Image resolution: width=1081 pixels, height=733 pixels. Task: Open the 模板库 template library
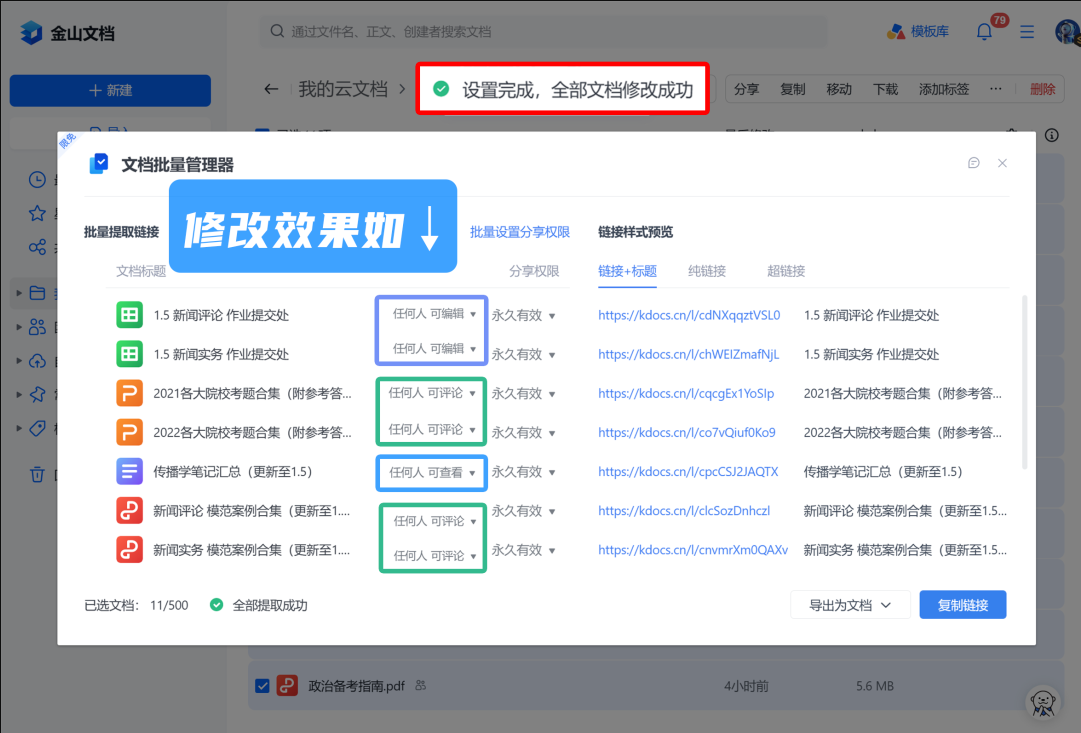(918, 32)
